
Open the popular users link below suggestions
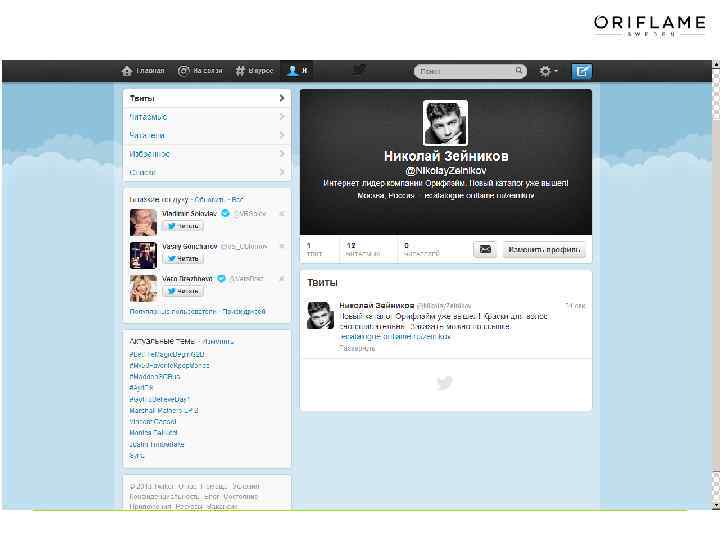[x=172, y=311]
